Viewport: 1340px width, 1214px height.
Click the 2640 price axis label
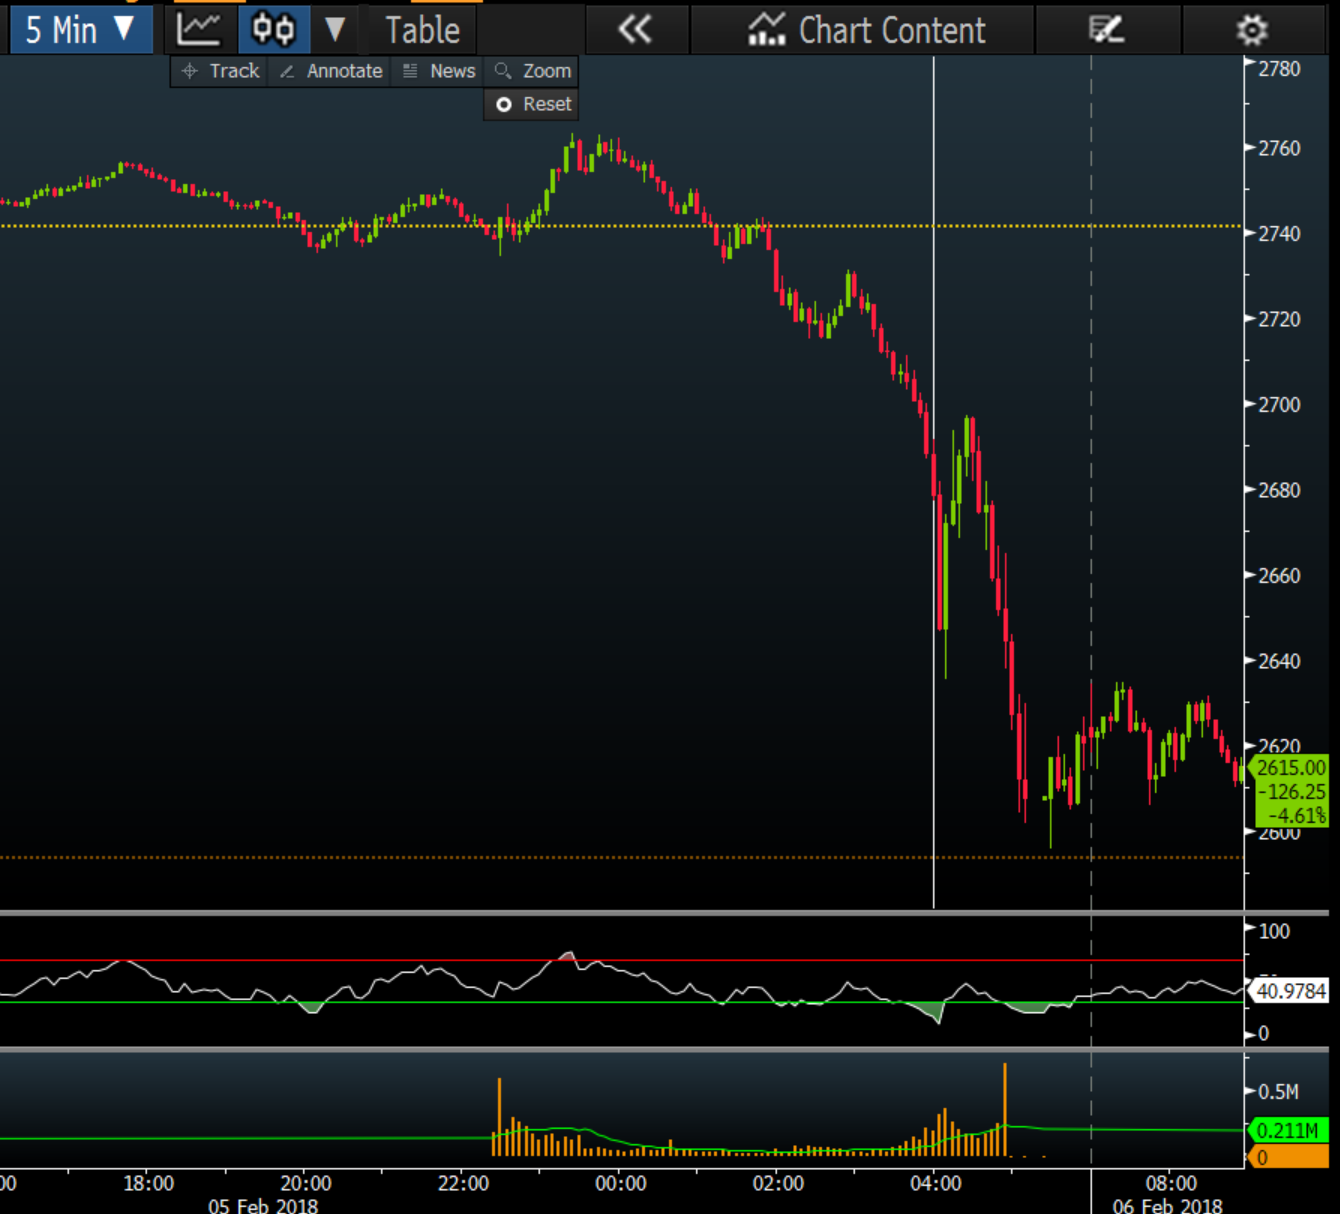click(x=1279, y=661)
